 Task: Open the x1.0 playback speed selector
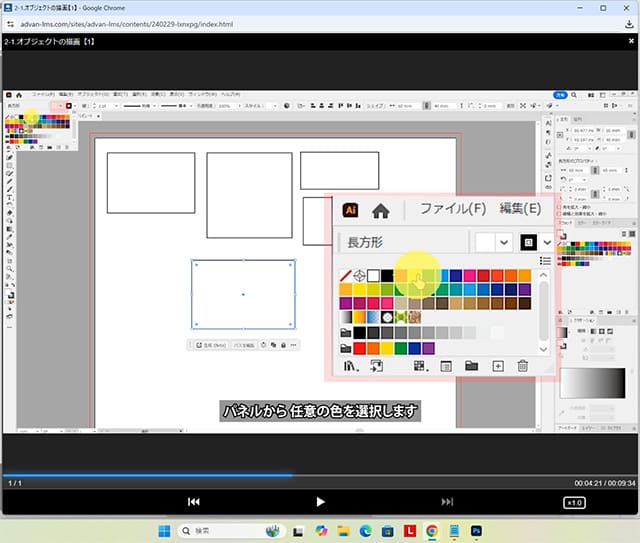click(x=574, y=502)
